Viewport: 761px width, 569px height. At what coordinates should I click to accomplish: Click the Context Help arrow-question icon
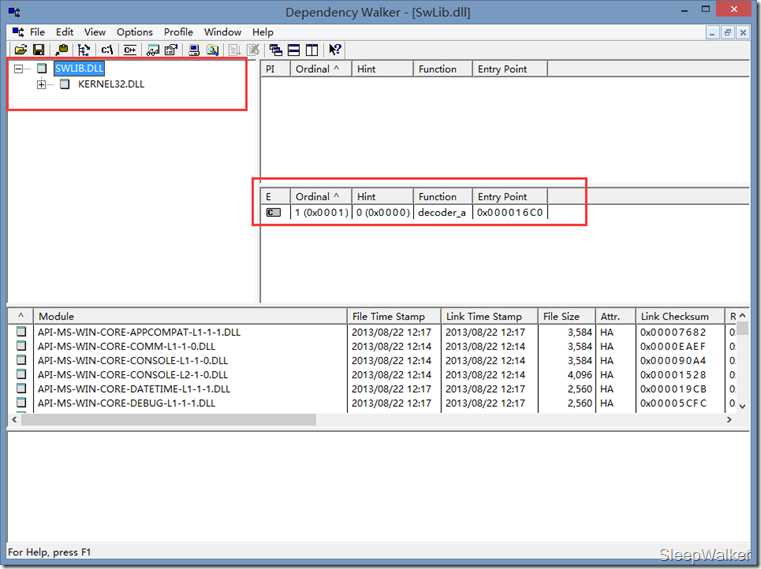[x=334, y=50]
